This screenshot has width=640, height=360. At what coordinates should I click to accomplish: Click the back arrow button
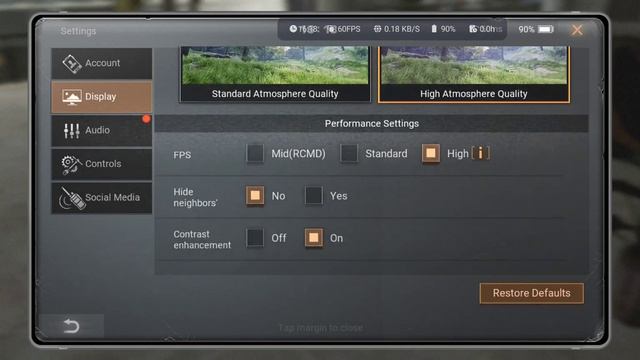(71, 326)
